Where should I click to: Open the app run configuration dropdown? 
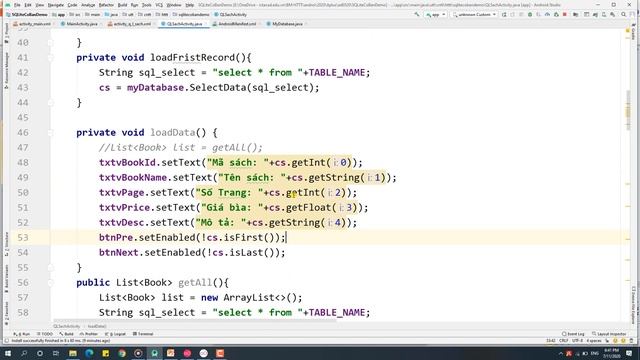coord(436,14)
